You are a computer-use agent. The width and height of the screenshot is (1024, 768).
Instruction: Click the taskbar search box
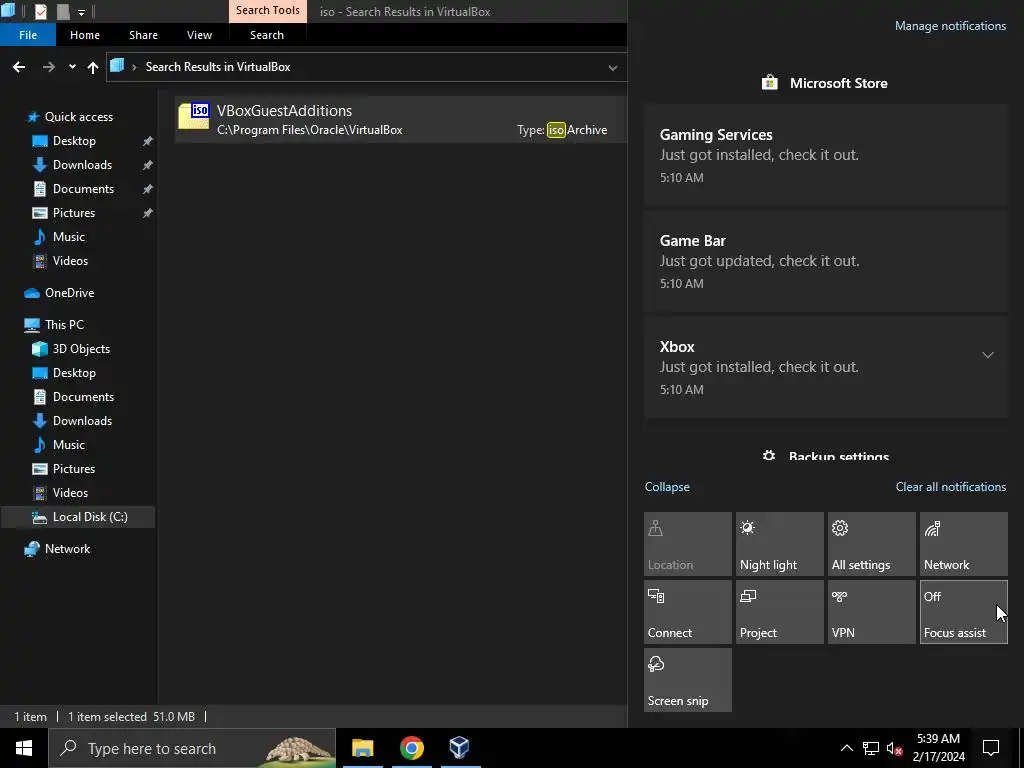(192, 748)
